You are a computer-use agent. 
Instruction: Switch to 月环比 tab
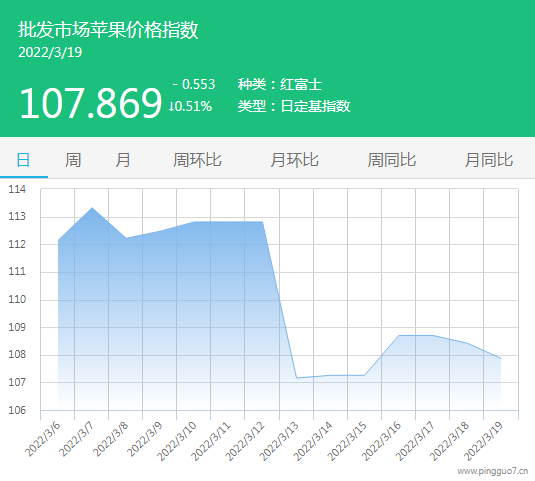294,160
